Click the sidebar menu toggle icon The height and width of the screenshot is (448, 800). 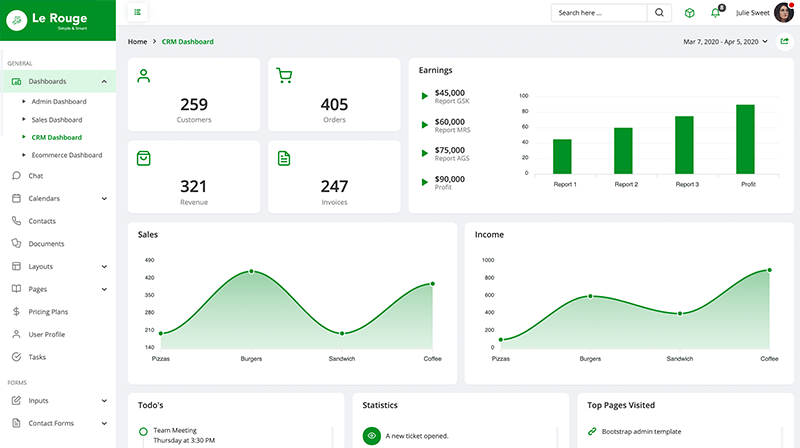(137, 13)
